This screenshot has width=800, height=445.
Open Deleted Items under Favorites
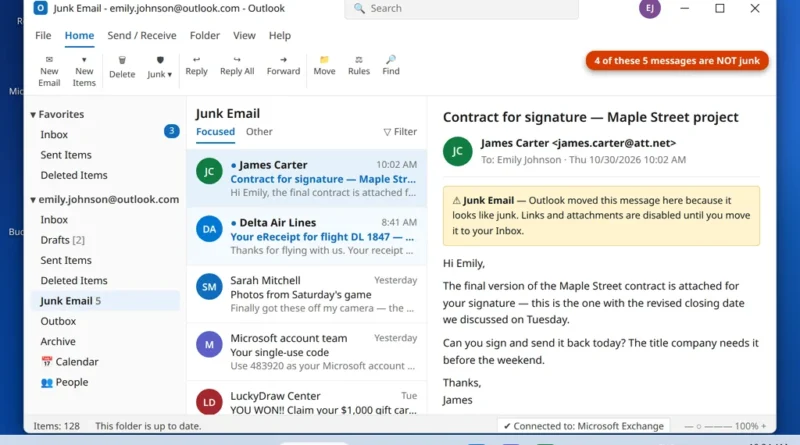click(105, 175)
